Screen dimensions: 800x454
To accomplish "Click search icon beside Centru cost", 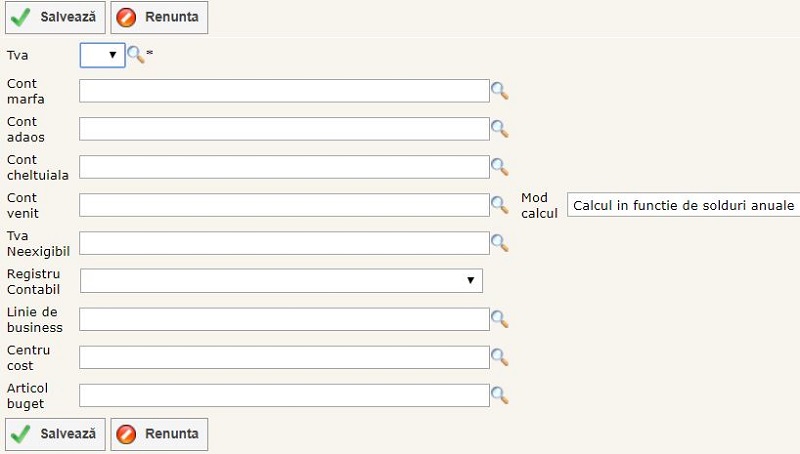I will (499, 357).
